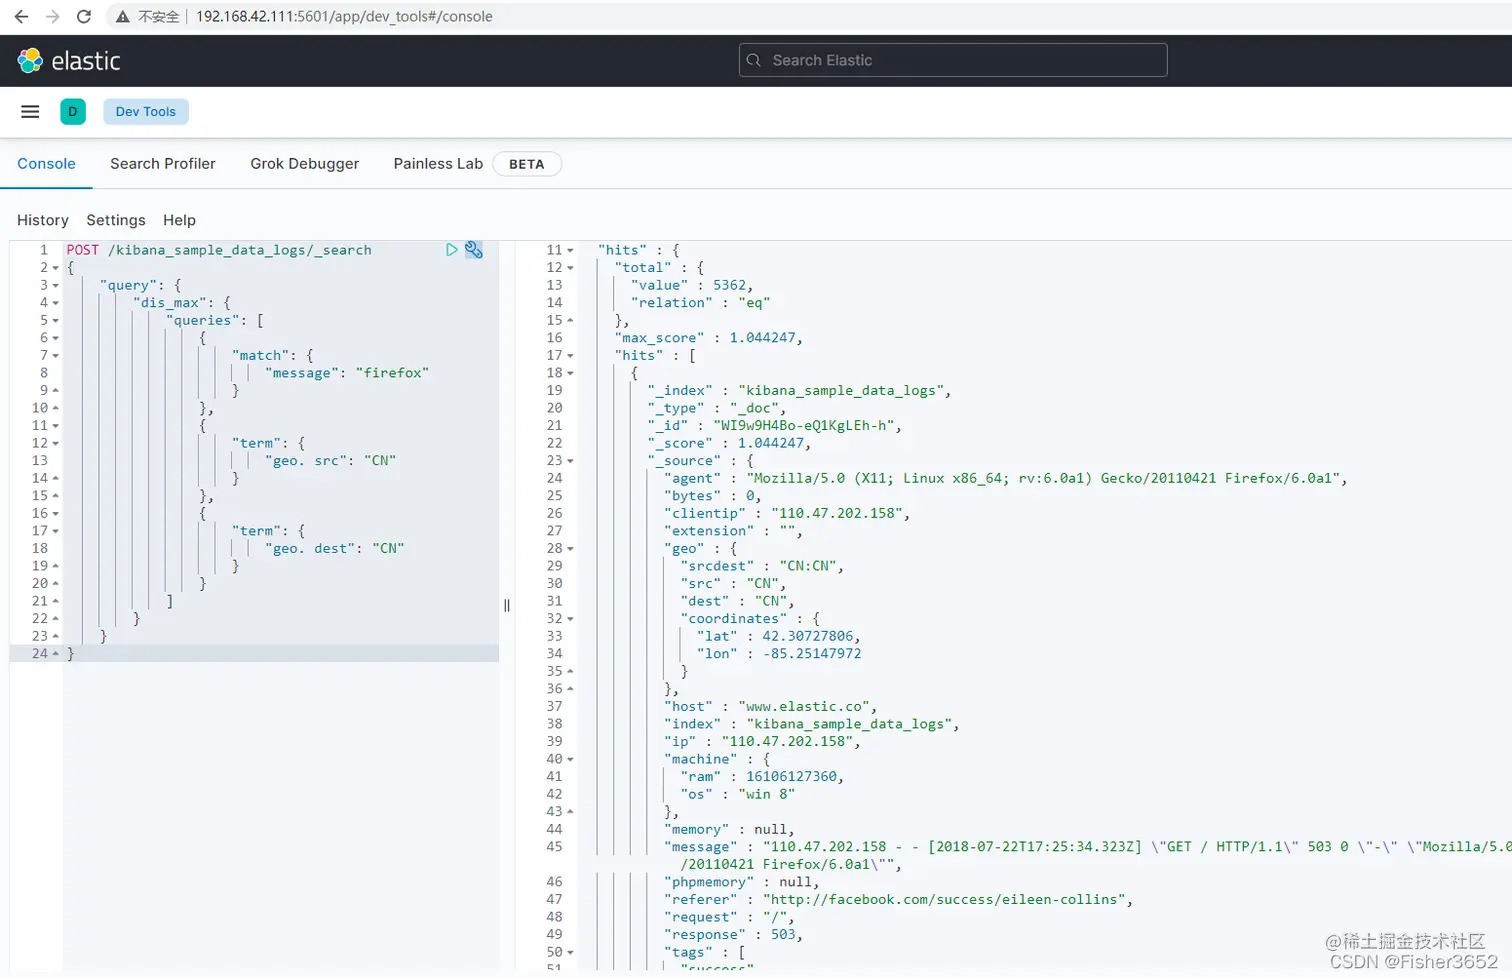Collapse the first term block at line 12

point(55,443)
